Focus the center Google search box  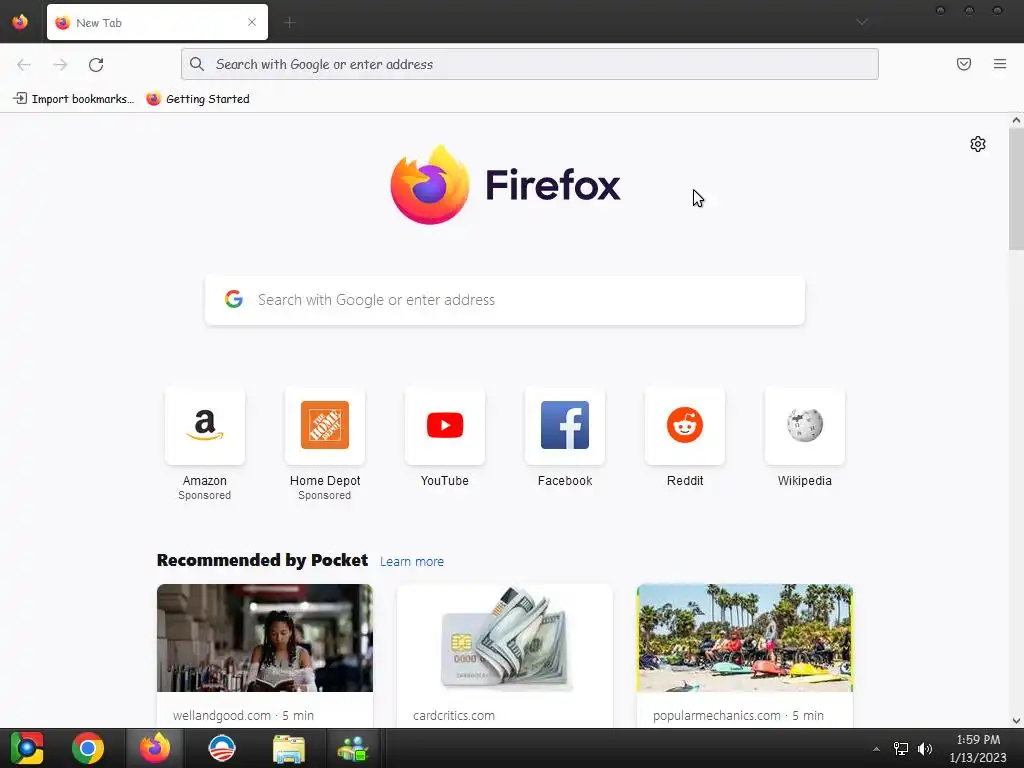[x=505, y=300]
